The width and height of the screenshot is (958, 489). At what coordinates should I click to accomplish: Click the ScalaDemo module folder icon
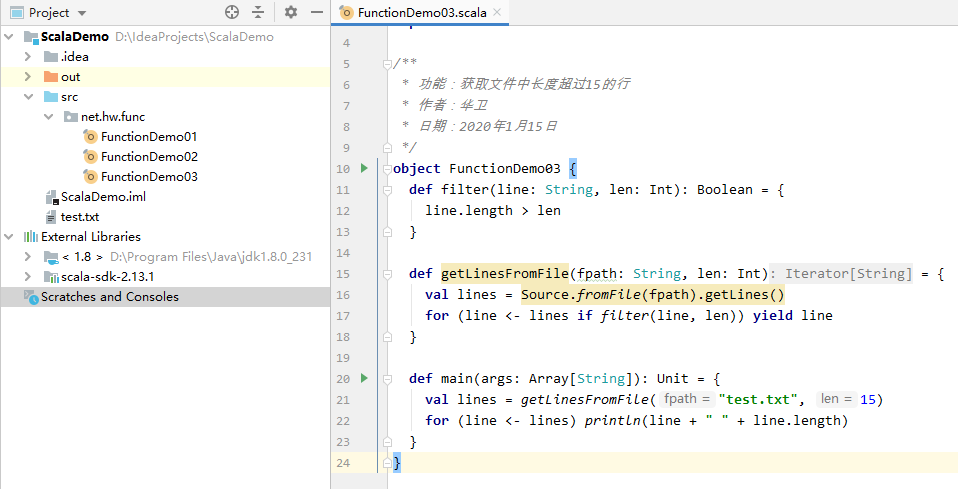(x=31, y=37)
